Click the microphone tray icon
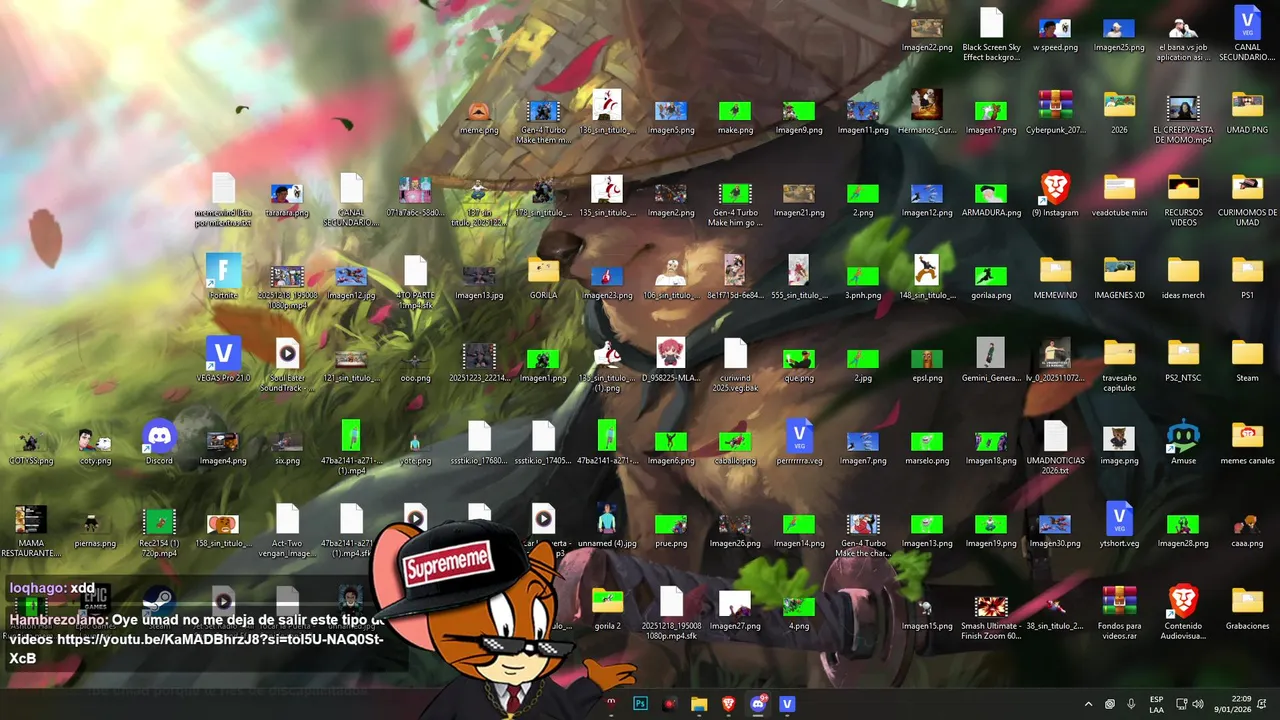 [x=1131, y=704]
